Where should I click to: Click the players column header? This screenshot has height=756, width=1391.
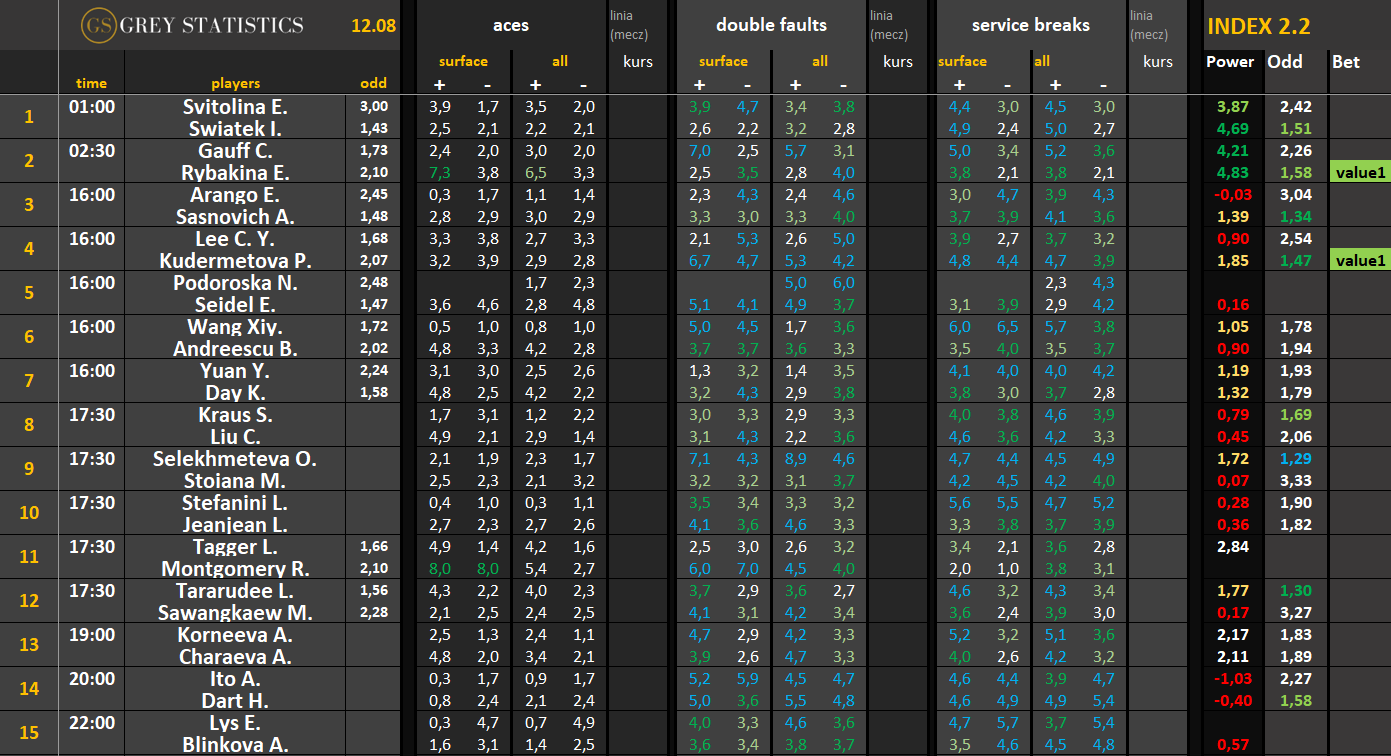point(236,83)
